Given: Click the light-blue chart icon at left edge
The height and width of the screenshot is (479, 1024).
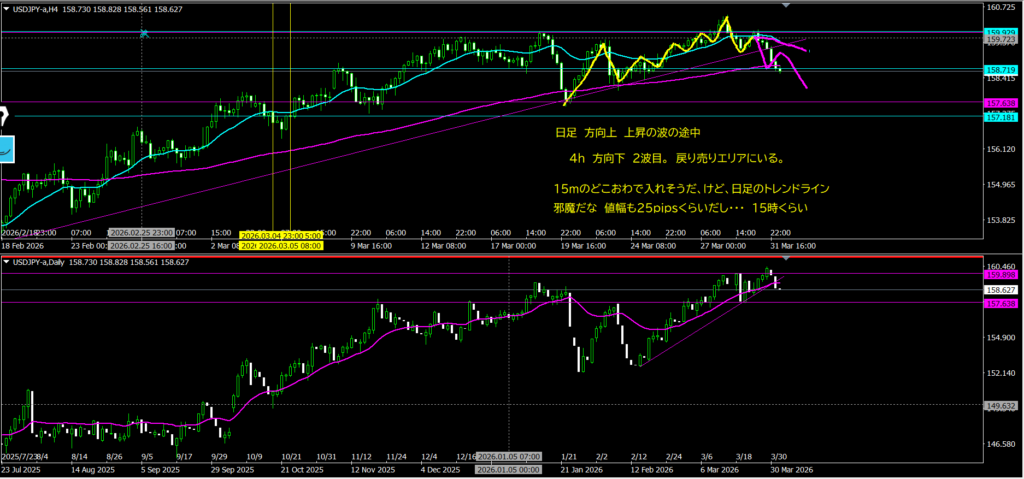Looking at the screenshot, I should tap(6, 148).
